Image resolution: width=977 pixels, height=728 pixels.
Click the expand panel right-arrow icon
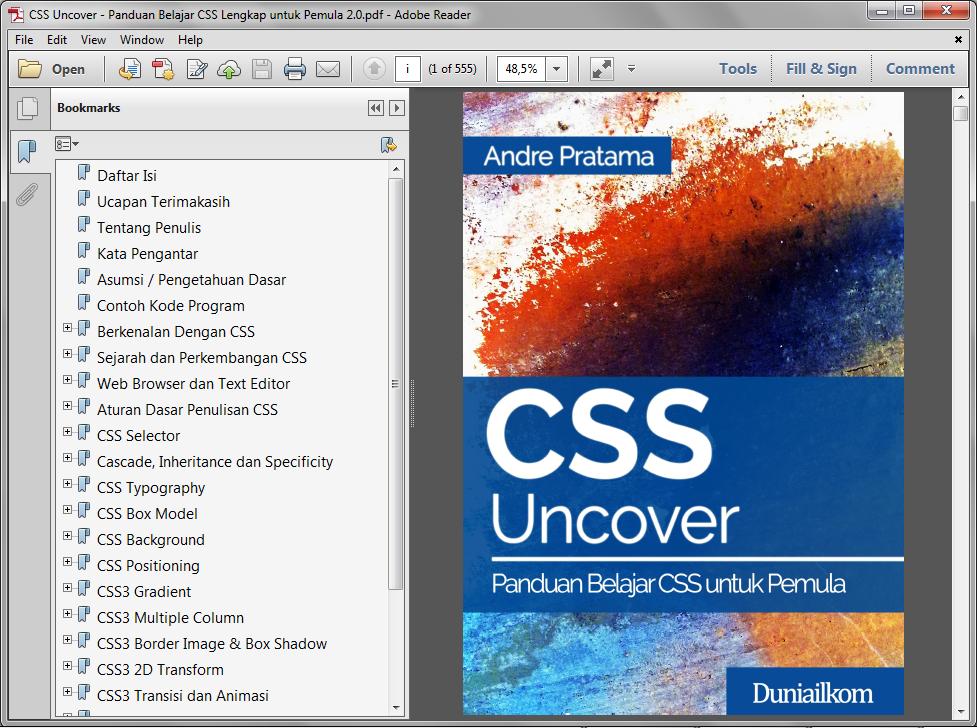pyautogui.click(x=397, y=108)
